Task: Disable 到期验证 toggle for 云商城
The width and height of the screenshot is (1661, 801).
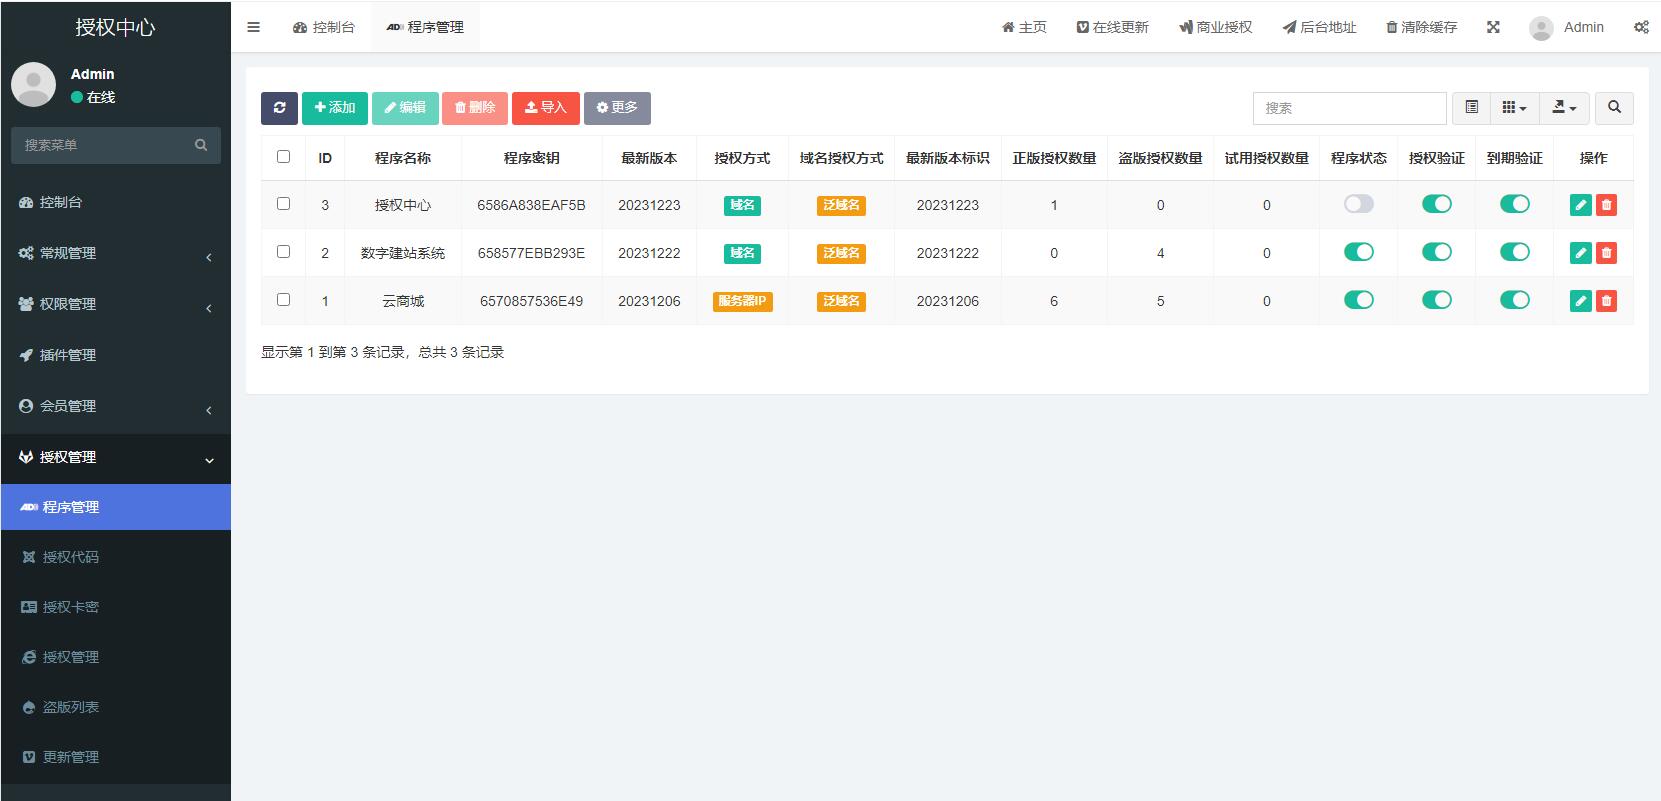Action: pos(1515,300)
